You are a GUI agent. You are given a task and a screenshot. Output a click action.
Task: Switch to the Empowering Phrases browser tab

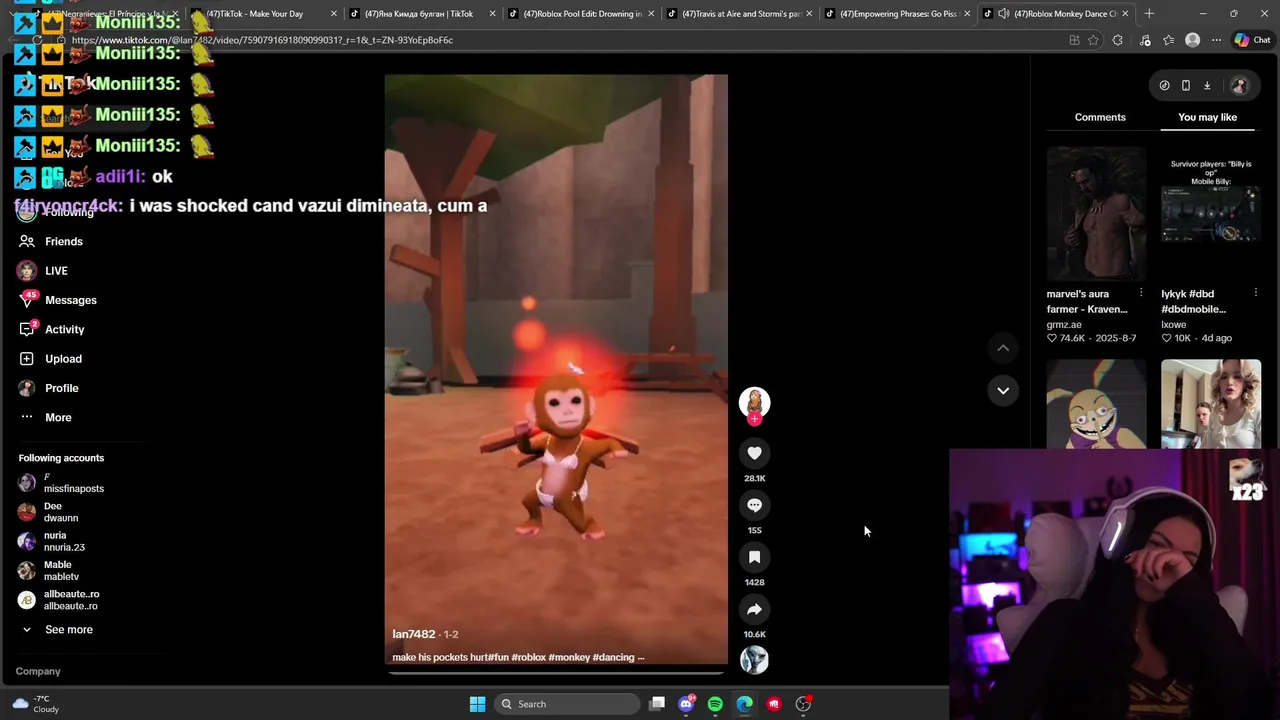click(899, 14)
